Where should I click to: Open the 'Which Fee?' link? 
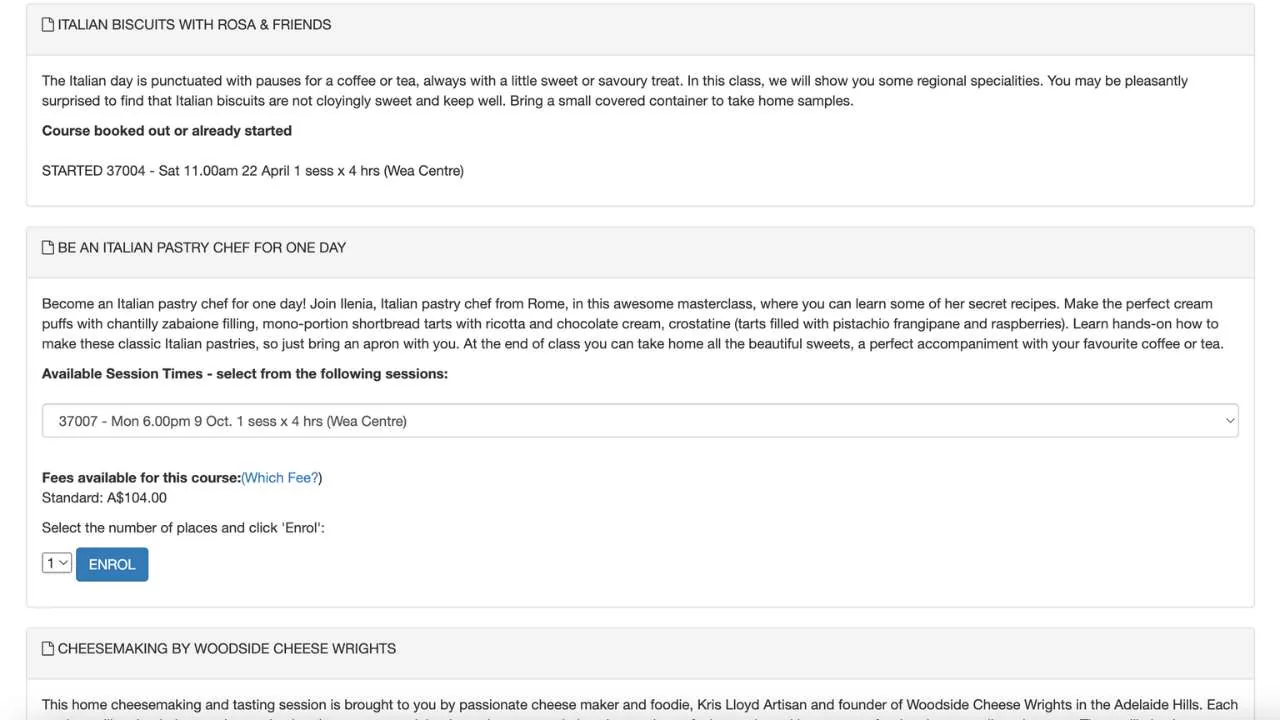coord(282,477)
